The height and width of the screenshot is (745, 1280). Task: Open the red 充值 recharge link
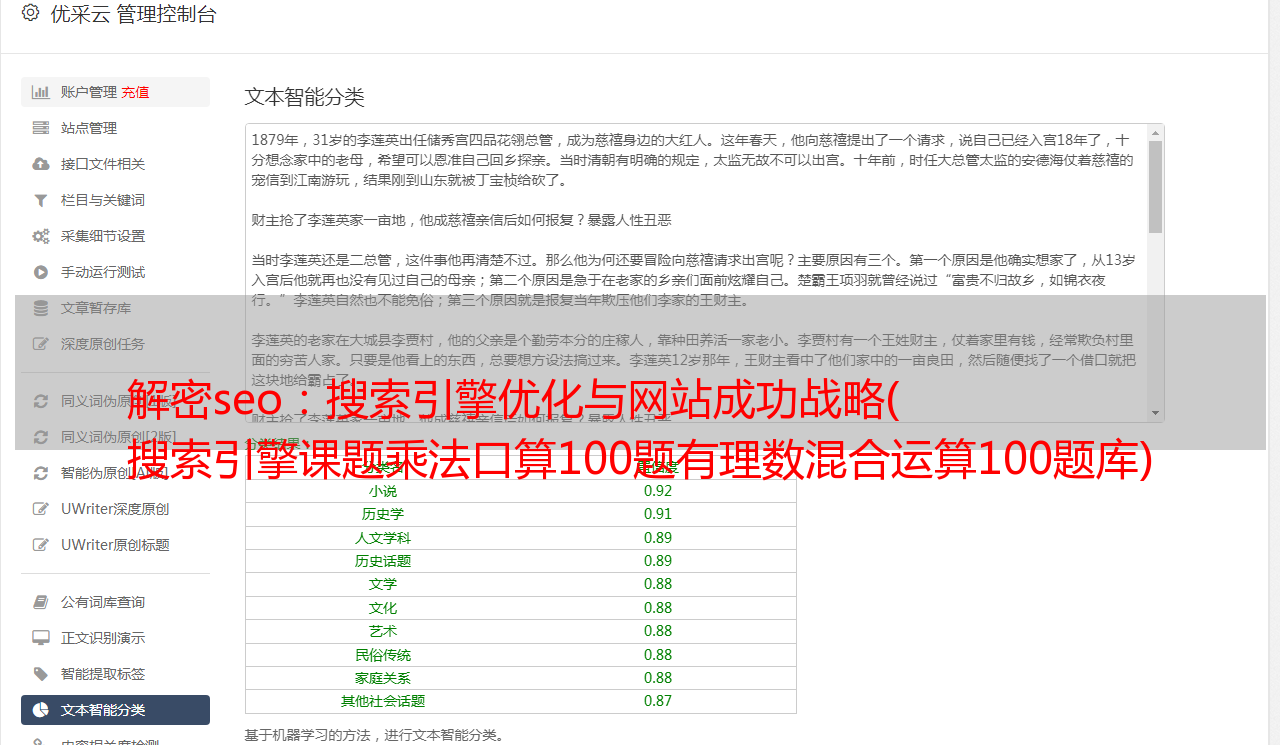[x=135, y=92]
